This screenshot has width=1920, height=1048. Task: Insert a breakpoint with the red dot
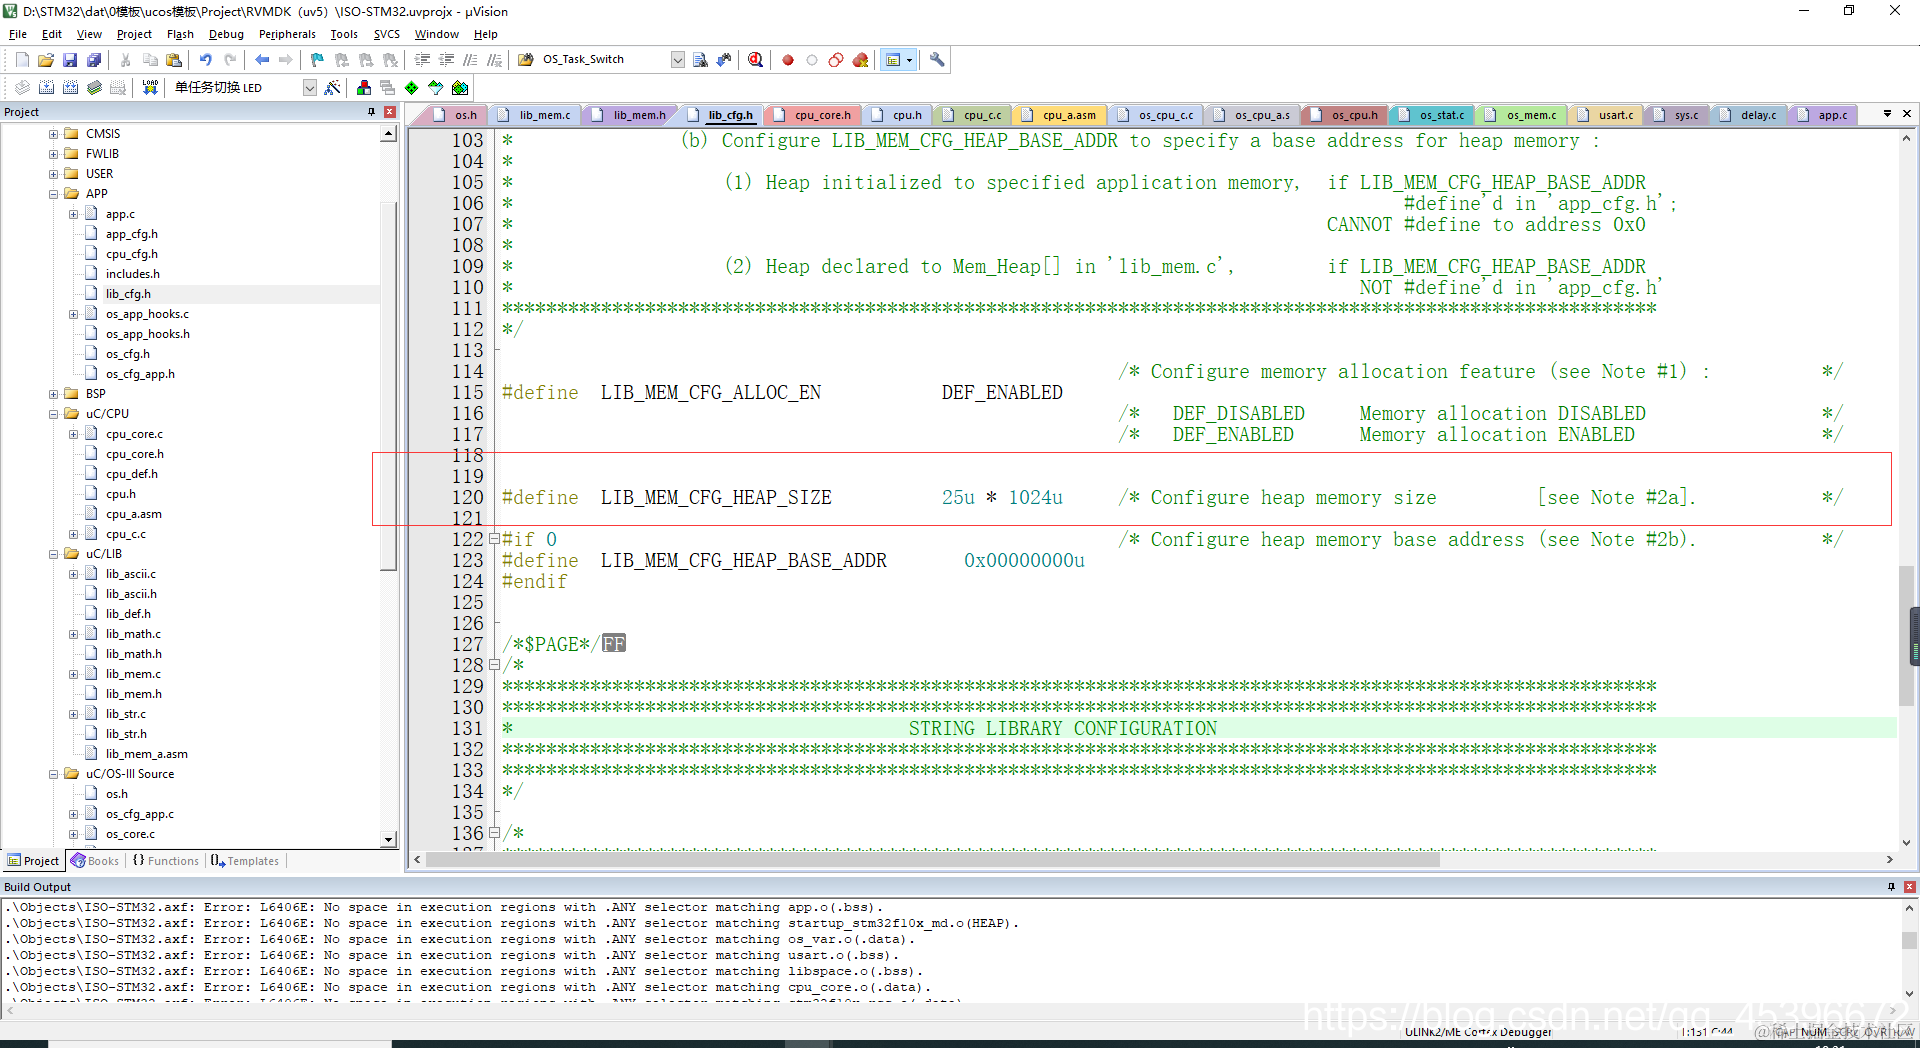[x=788, y=60]
